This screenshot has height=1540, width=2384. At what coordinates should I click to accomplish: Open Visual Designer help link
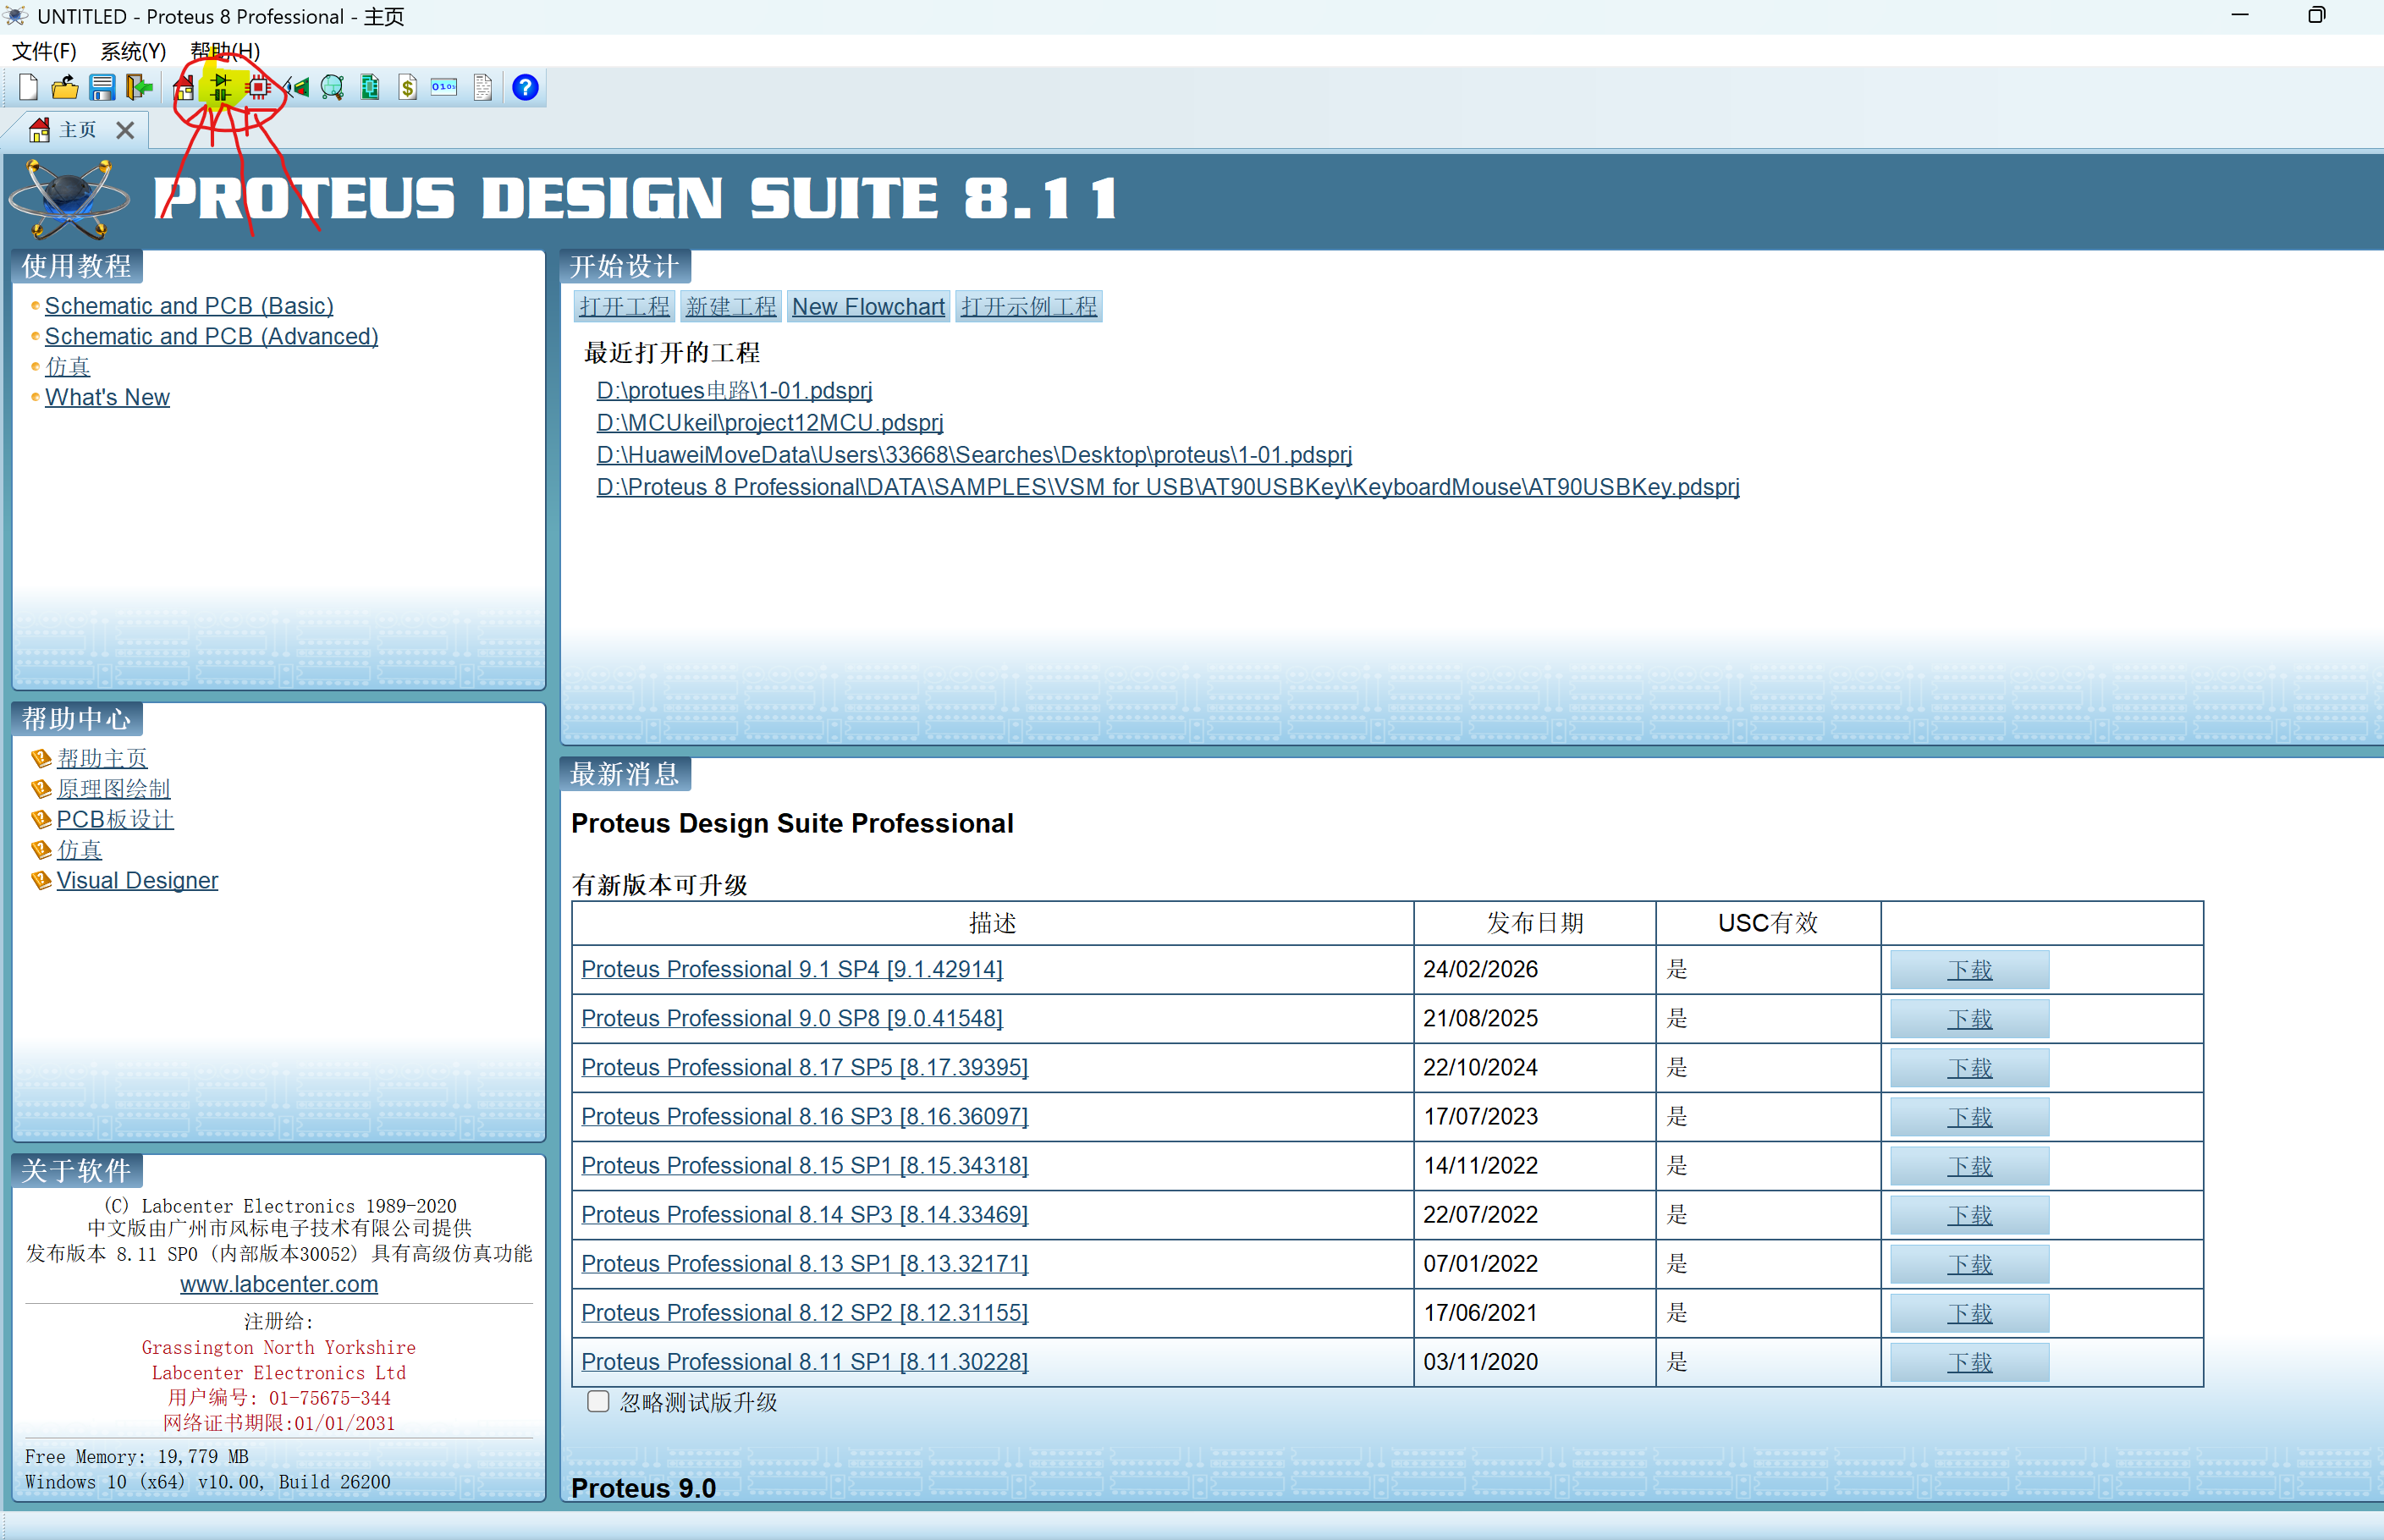pos(137,881)
